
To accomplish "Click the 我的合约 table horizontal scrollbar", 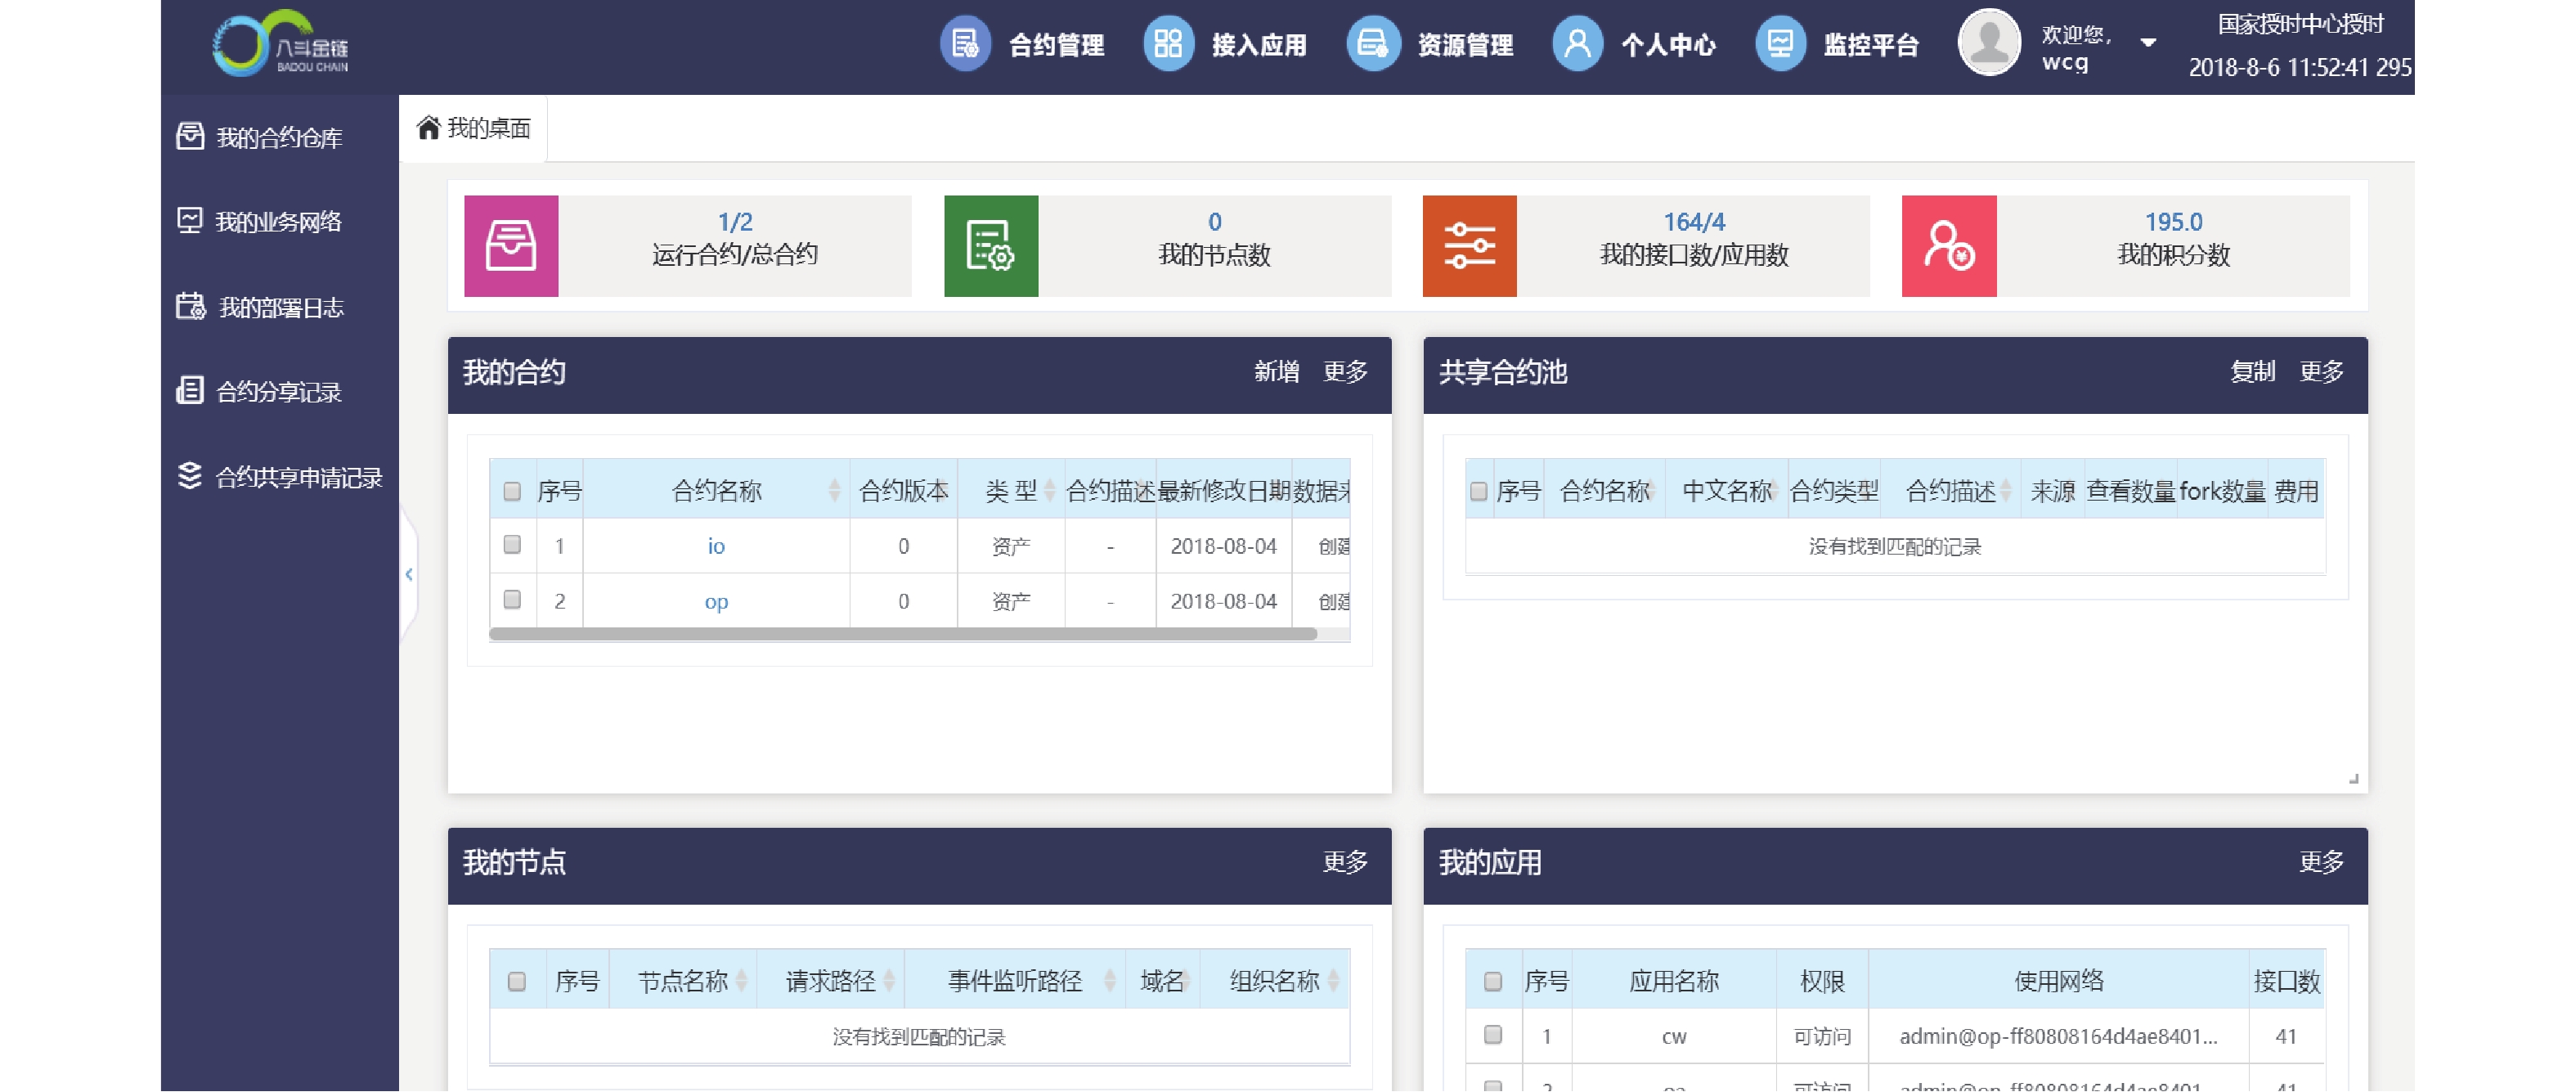I will coord(902,634).
